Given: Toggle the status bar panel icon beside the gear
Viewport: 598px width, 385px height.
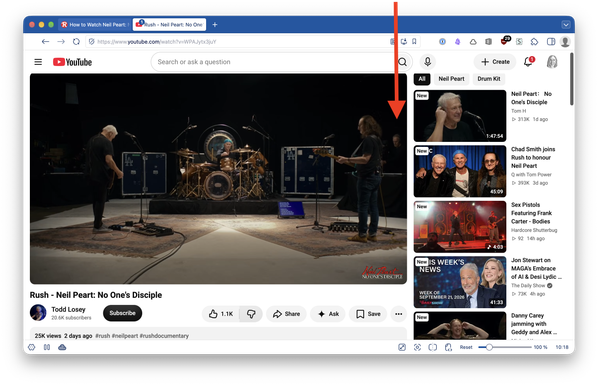Looking at the screenshot, I should click(x=47, y=347).
